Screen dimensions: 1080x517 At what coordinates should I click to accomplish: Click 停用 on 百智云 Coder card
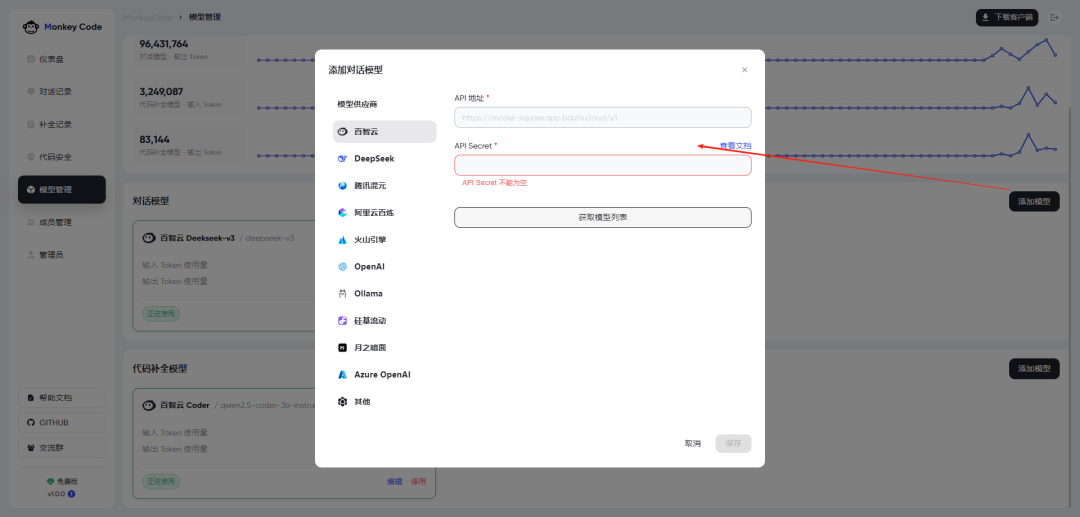coord(418,481)
